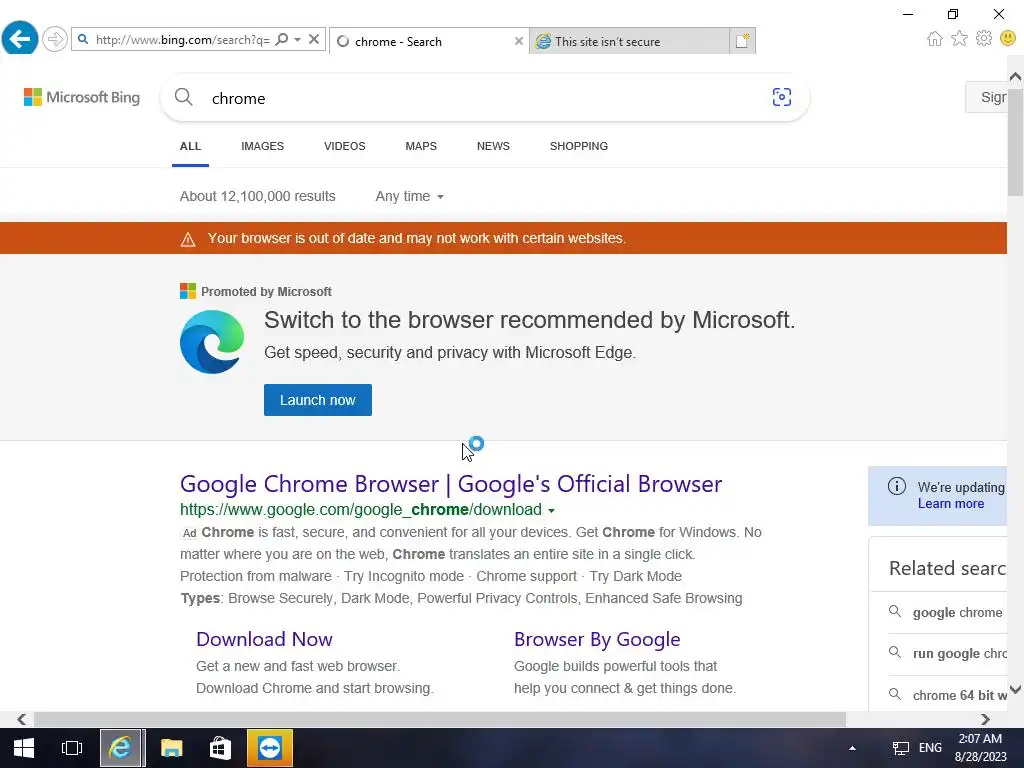Click 'Your browser is out of date' banner text
The height and width of the screenshot is (768, 1024).
pos(417,238)
